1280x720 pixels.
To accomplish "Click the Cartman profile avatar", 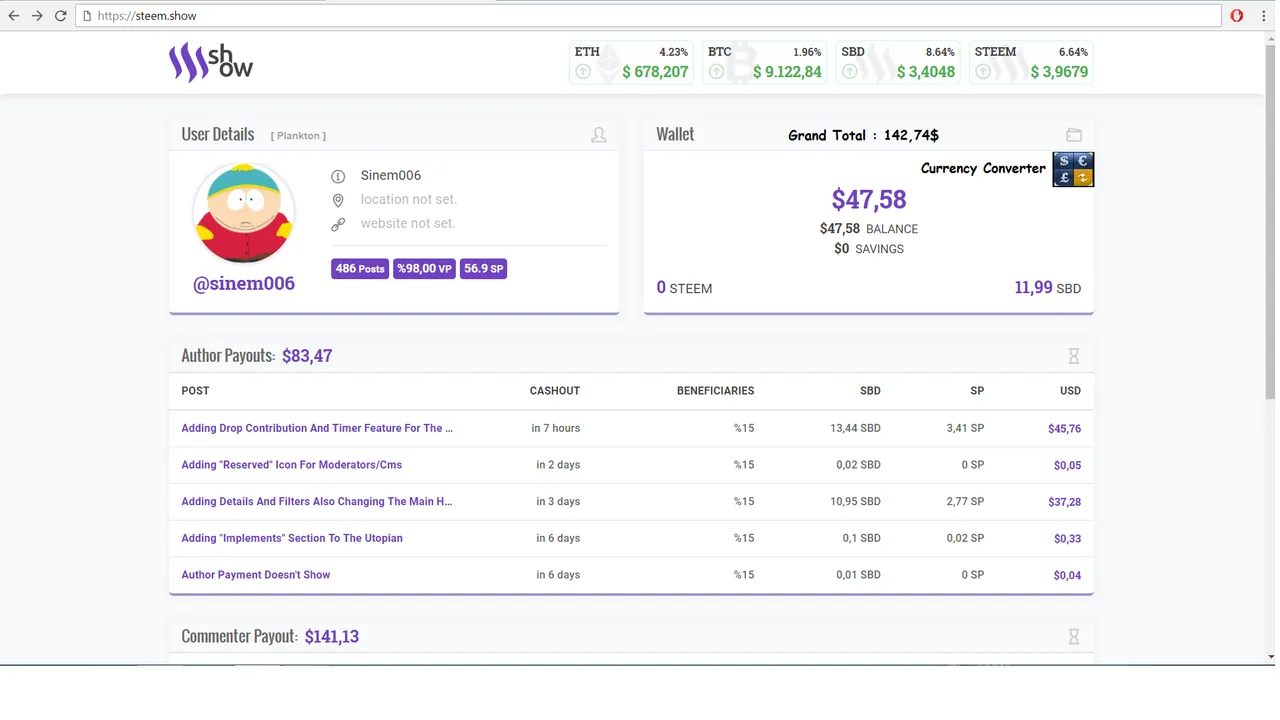I will coord(243,214).
